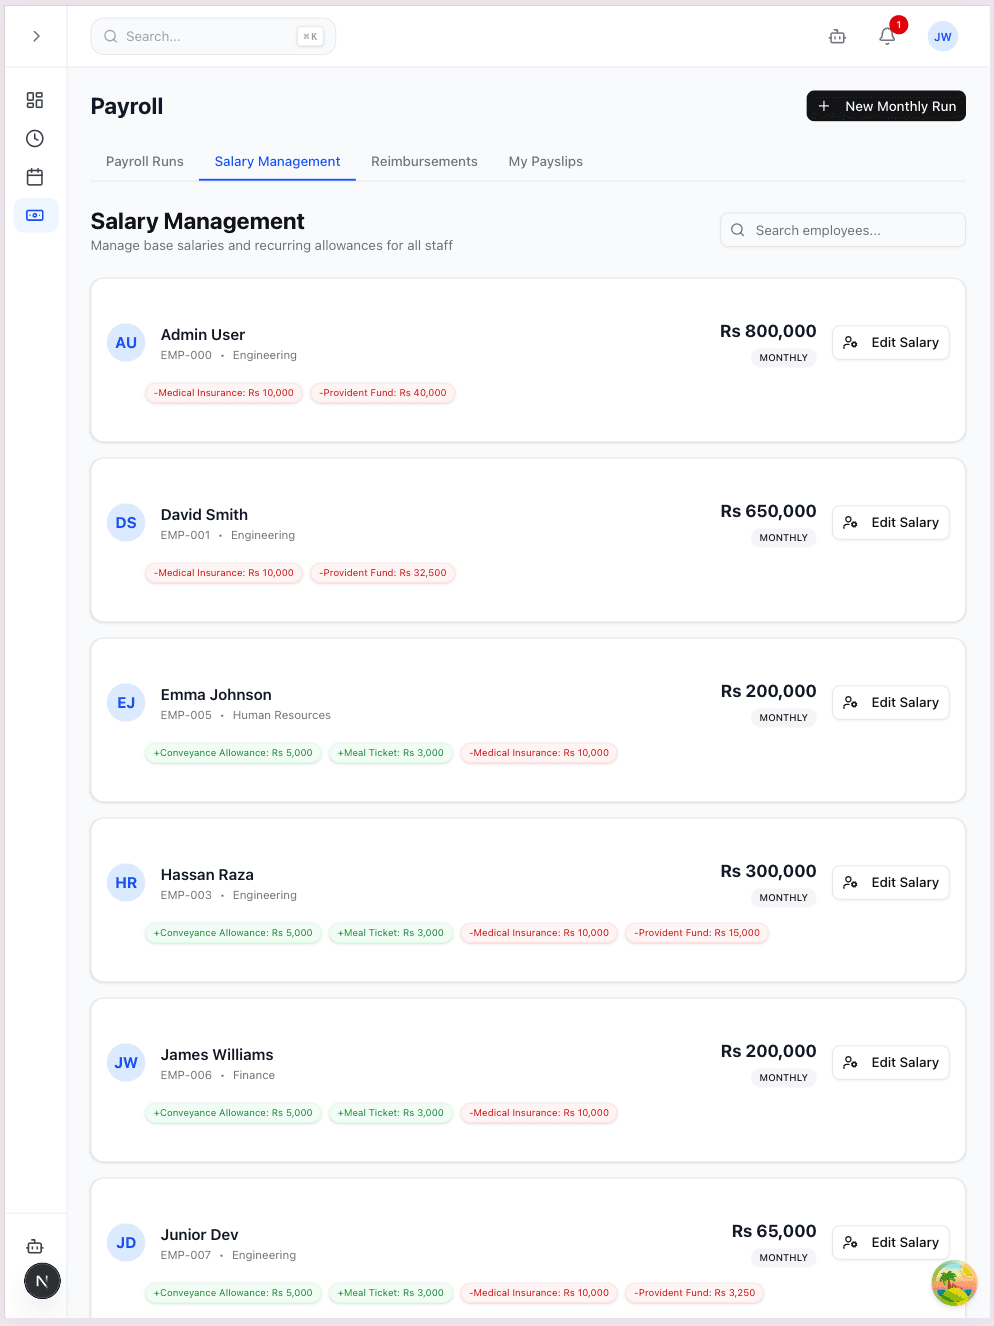This screenshot has width=994, height=1326.
Task: Open the calendar icon in sidebar
Action: coord(35,177)
